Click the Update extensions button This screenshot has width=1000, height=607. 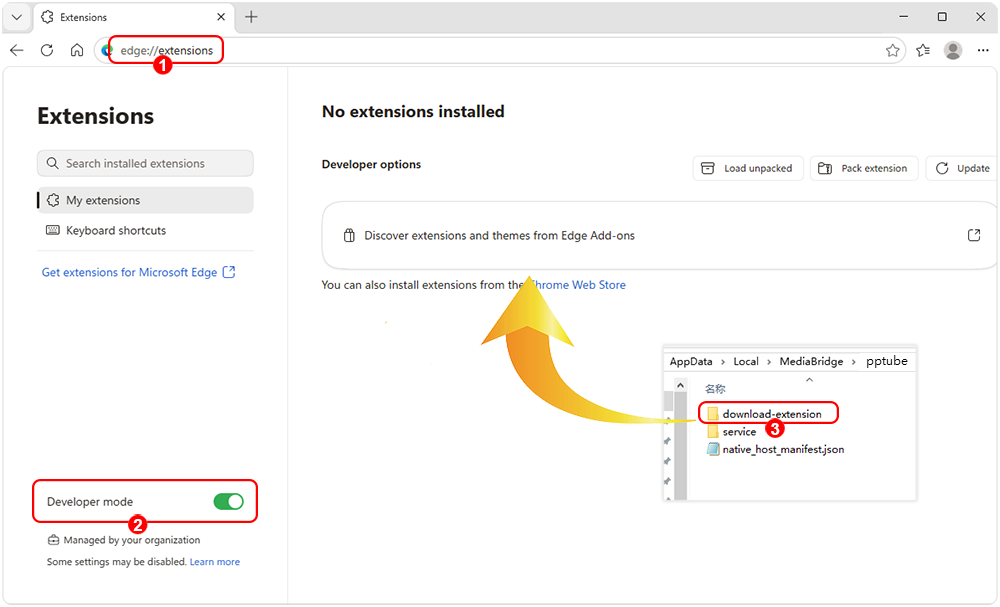point(962,168)
